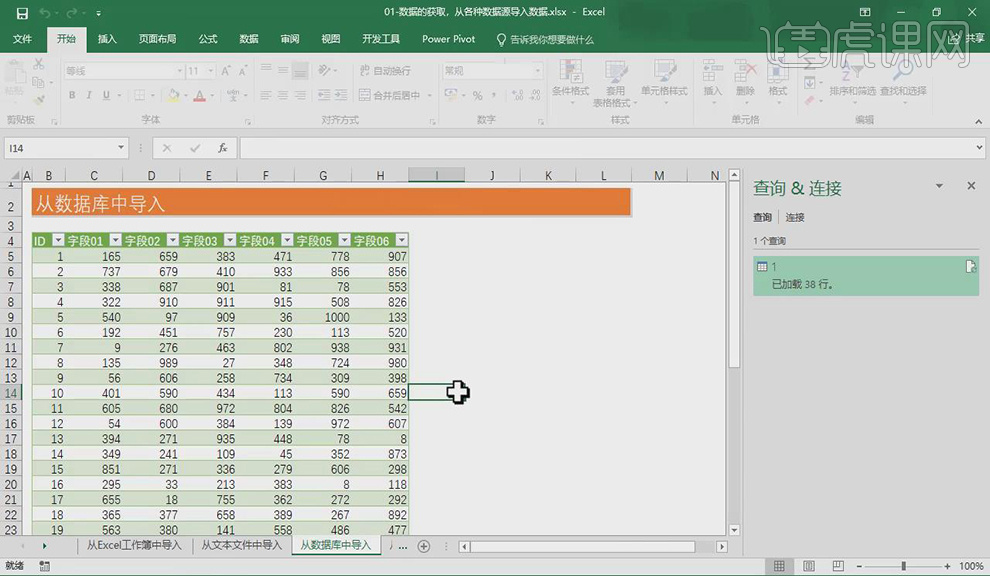Apply italic formatting

tap(89, 95)
